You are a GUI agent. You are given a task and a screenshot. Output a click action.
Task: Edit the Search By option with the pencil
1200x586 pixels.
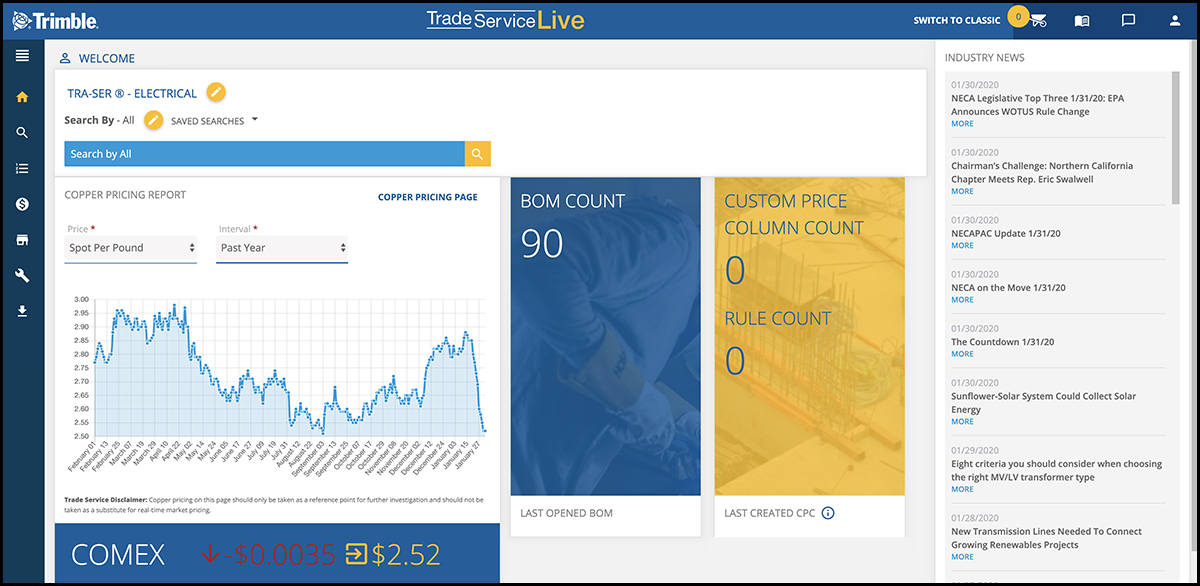click(x=153, y=120)
